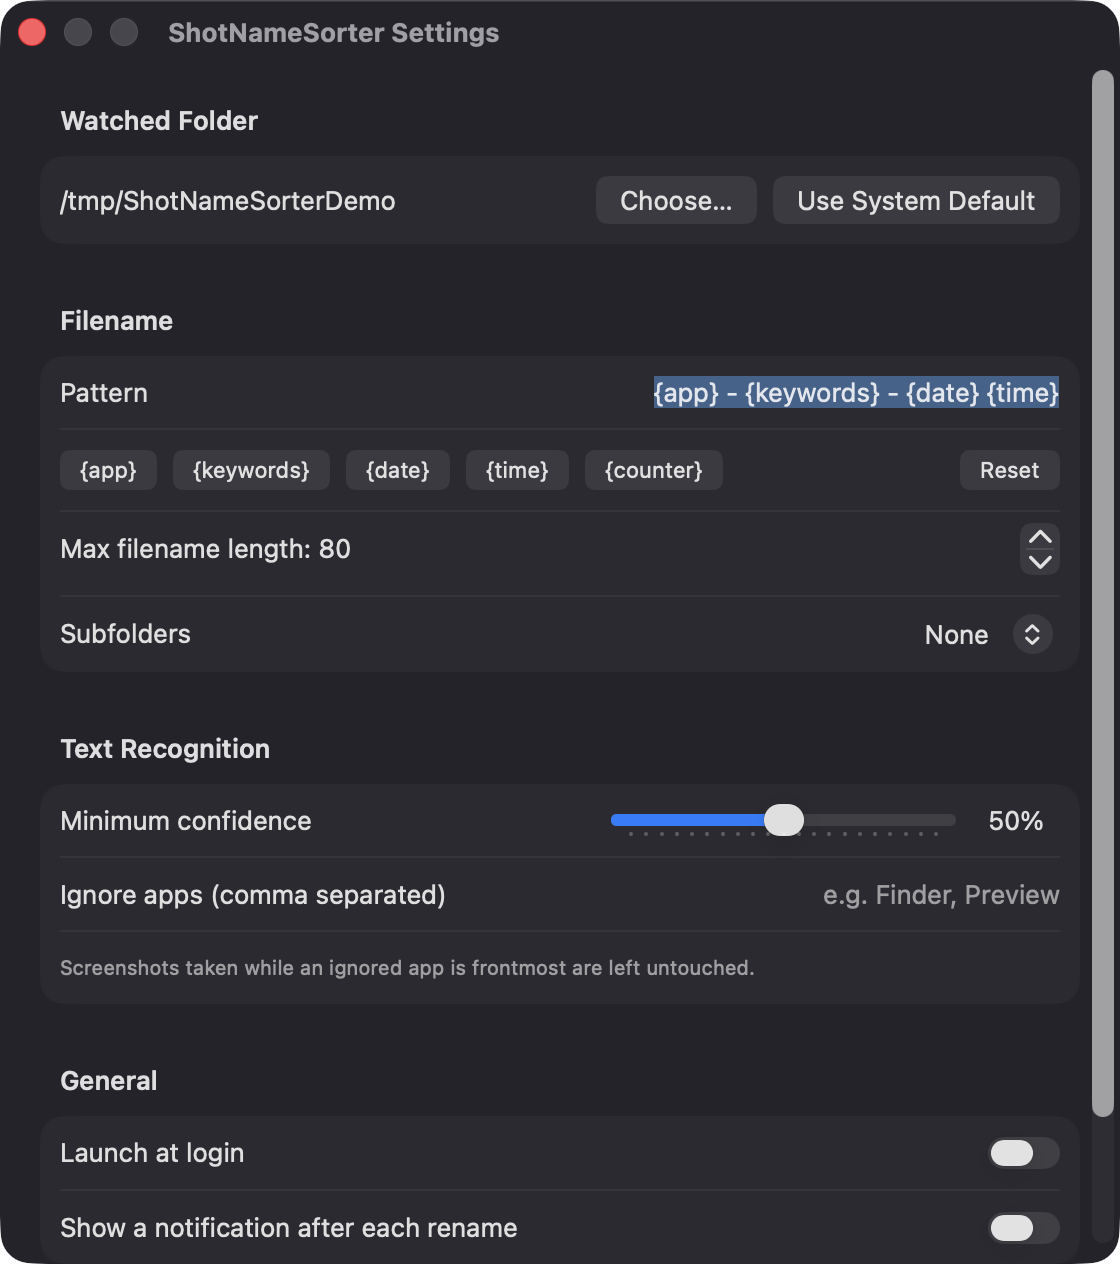Click the Minimum confidence slider thumb
This screenshot has height=1264, width=1120.
784,820
